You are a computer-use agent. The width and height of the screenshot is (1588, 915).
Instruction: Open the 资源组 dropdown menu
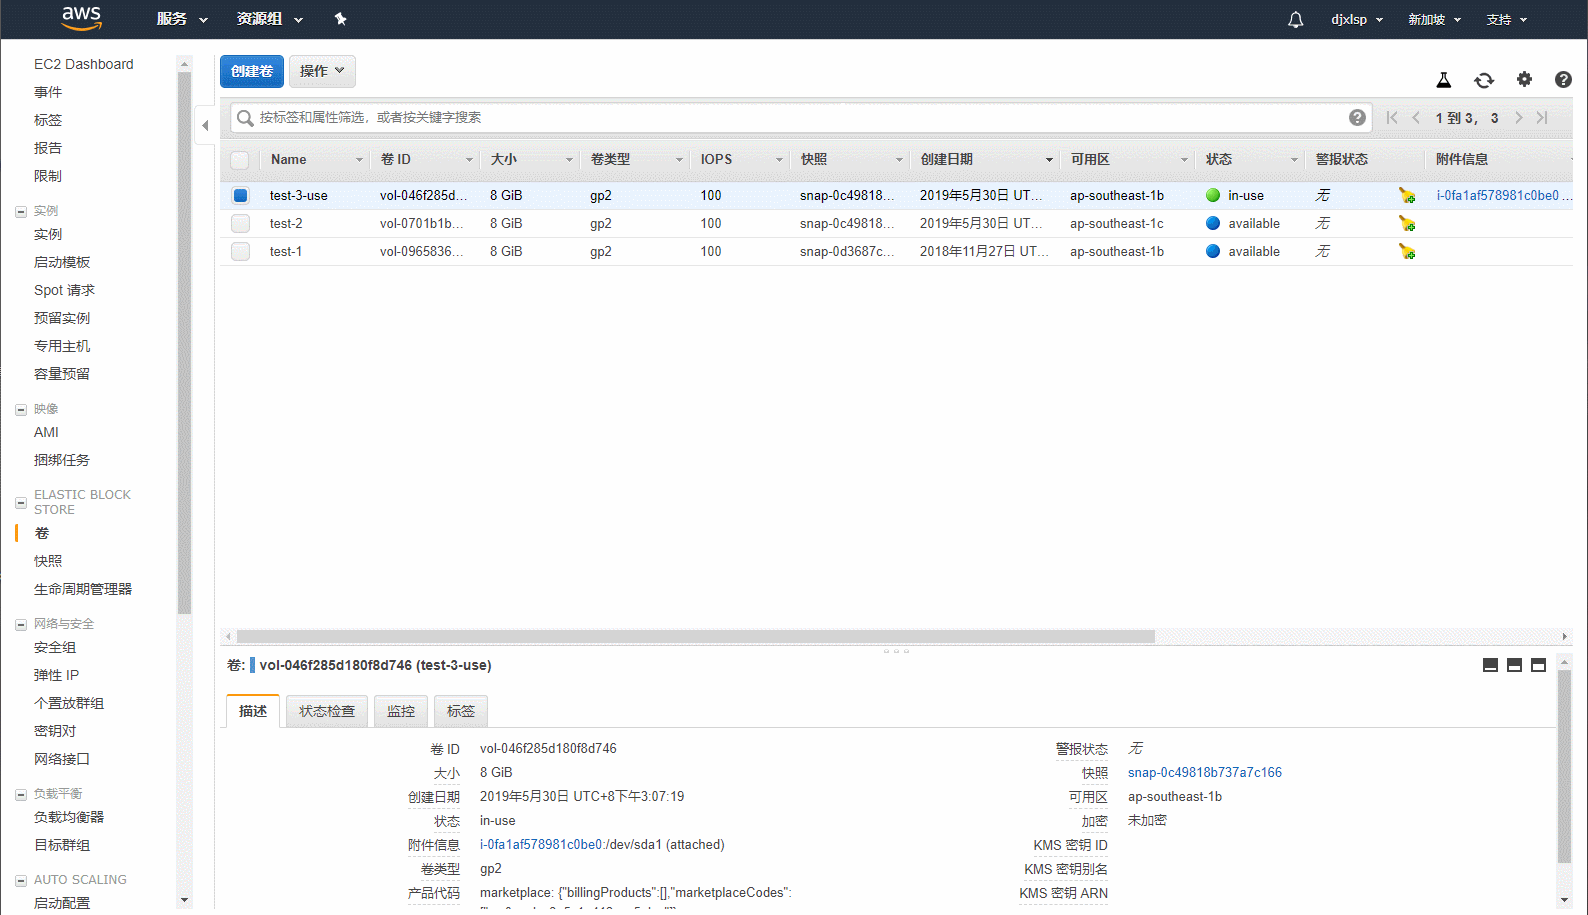[x=269, y=19]
